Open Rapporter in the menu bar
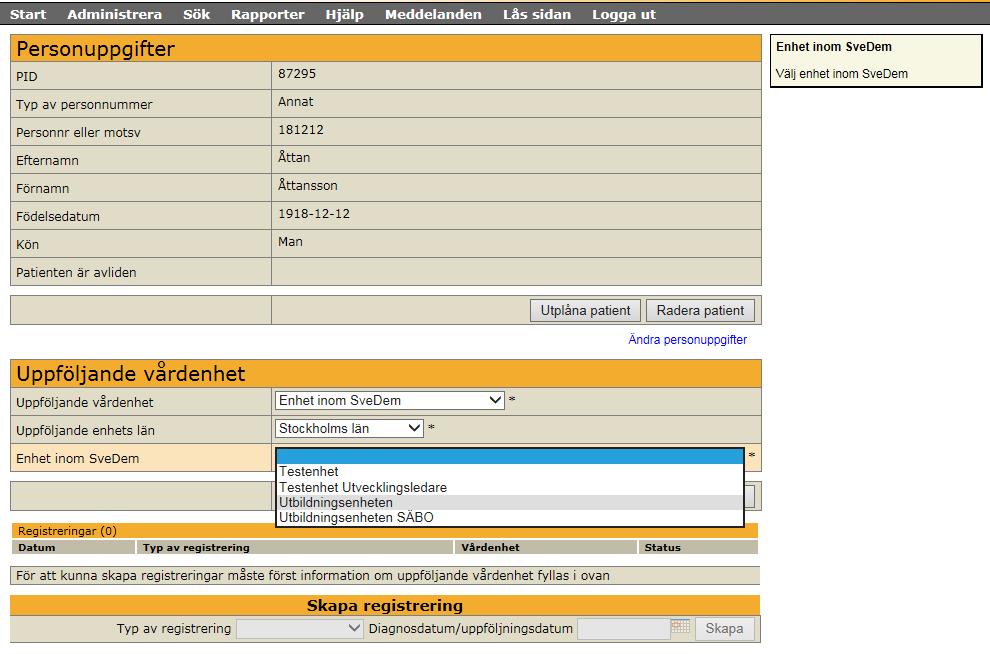Screen dimensions: 990x654 tap(268, 14)
